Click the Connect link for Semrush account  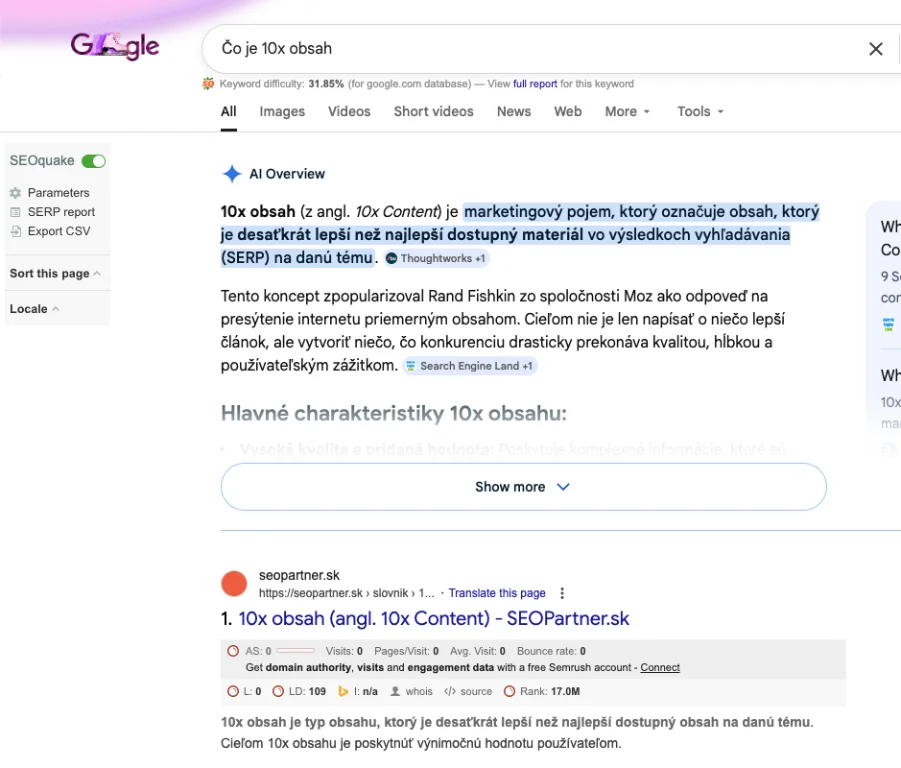[x=660, y=667]
